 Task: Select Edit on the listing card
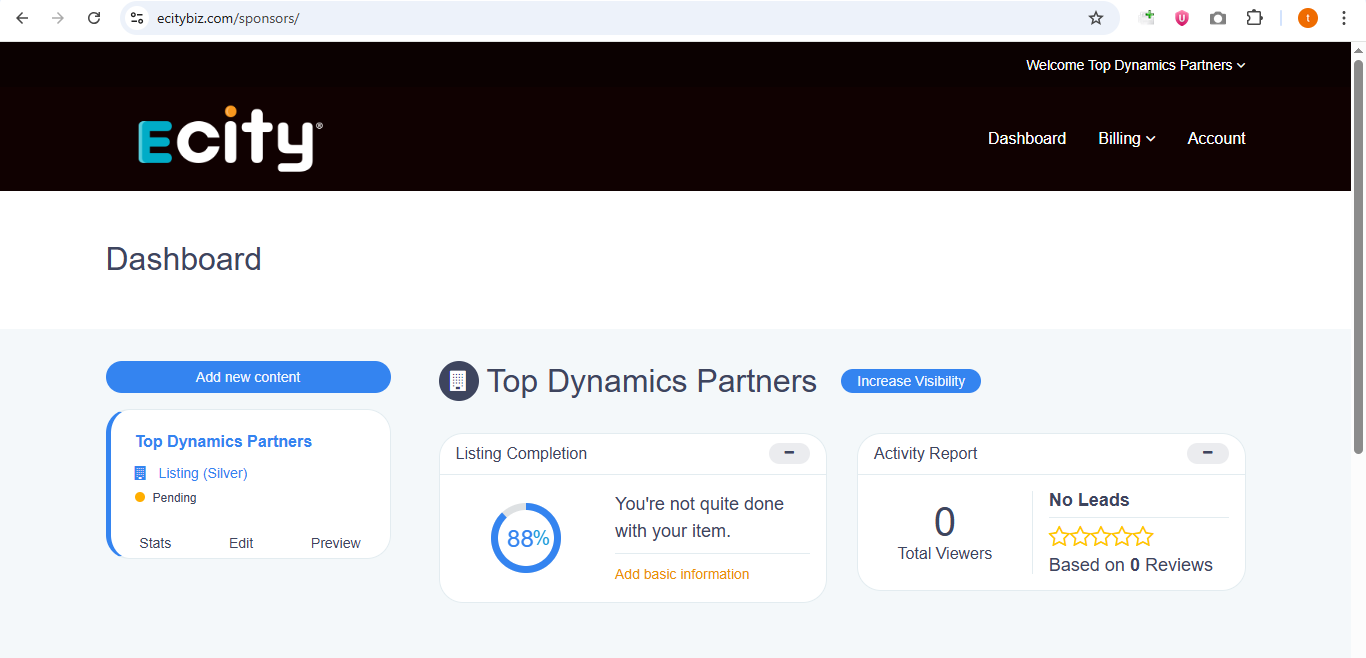[x=241, y=543]
